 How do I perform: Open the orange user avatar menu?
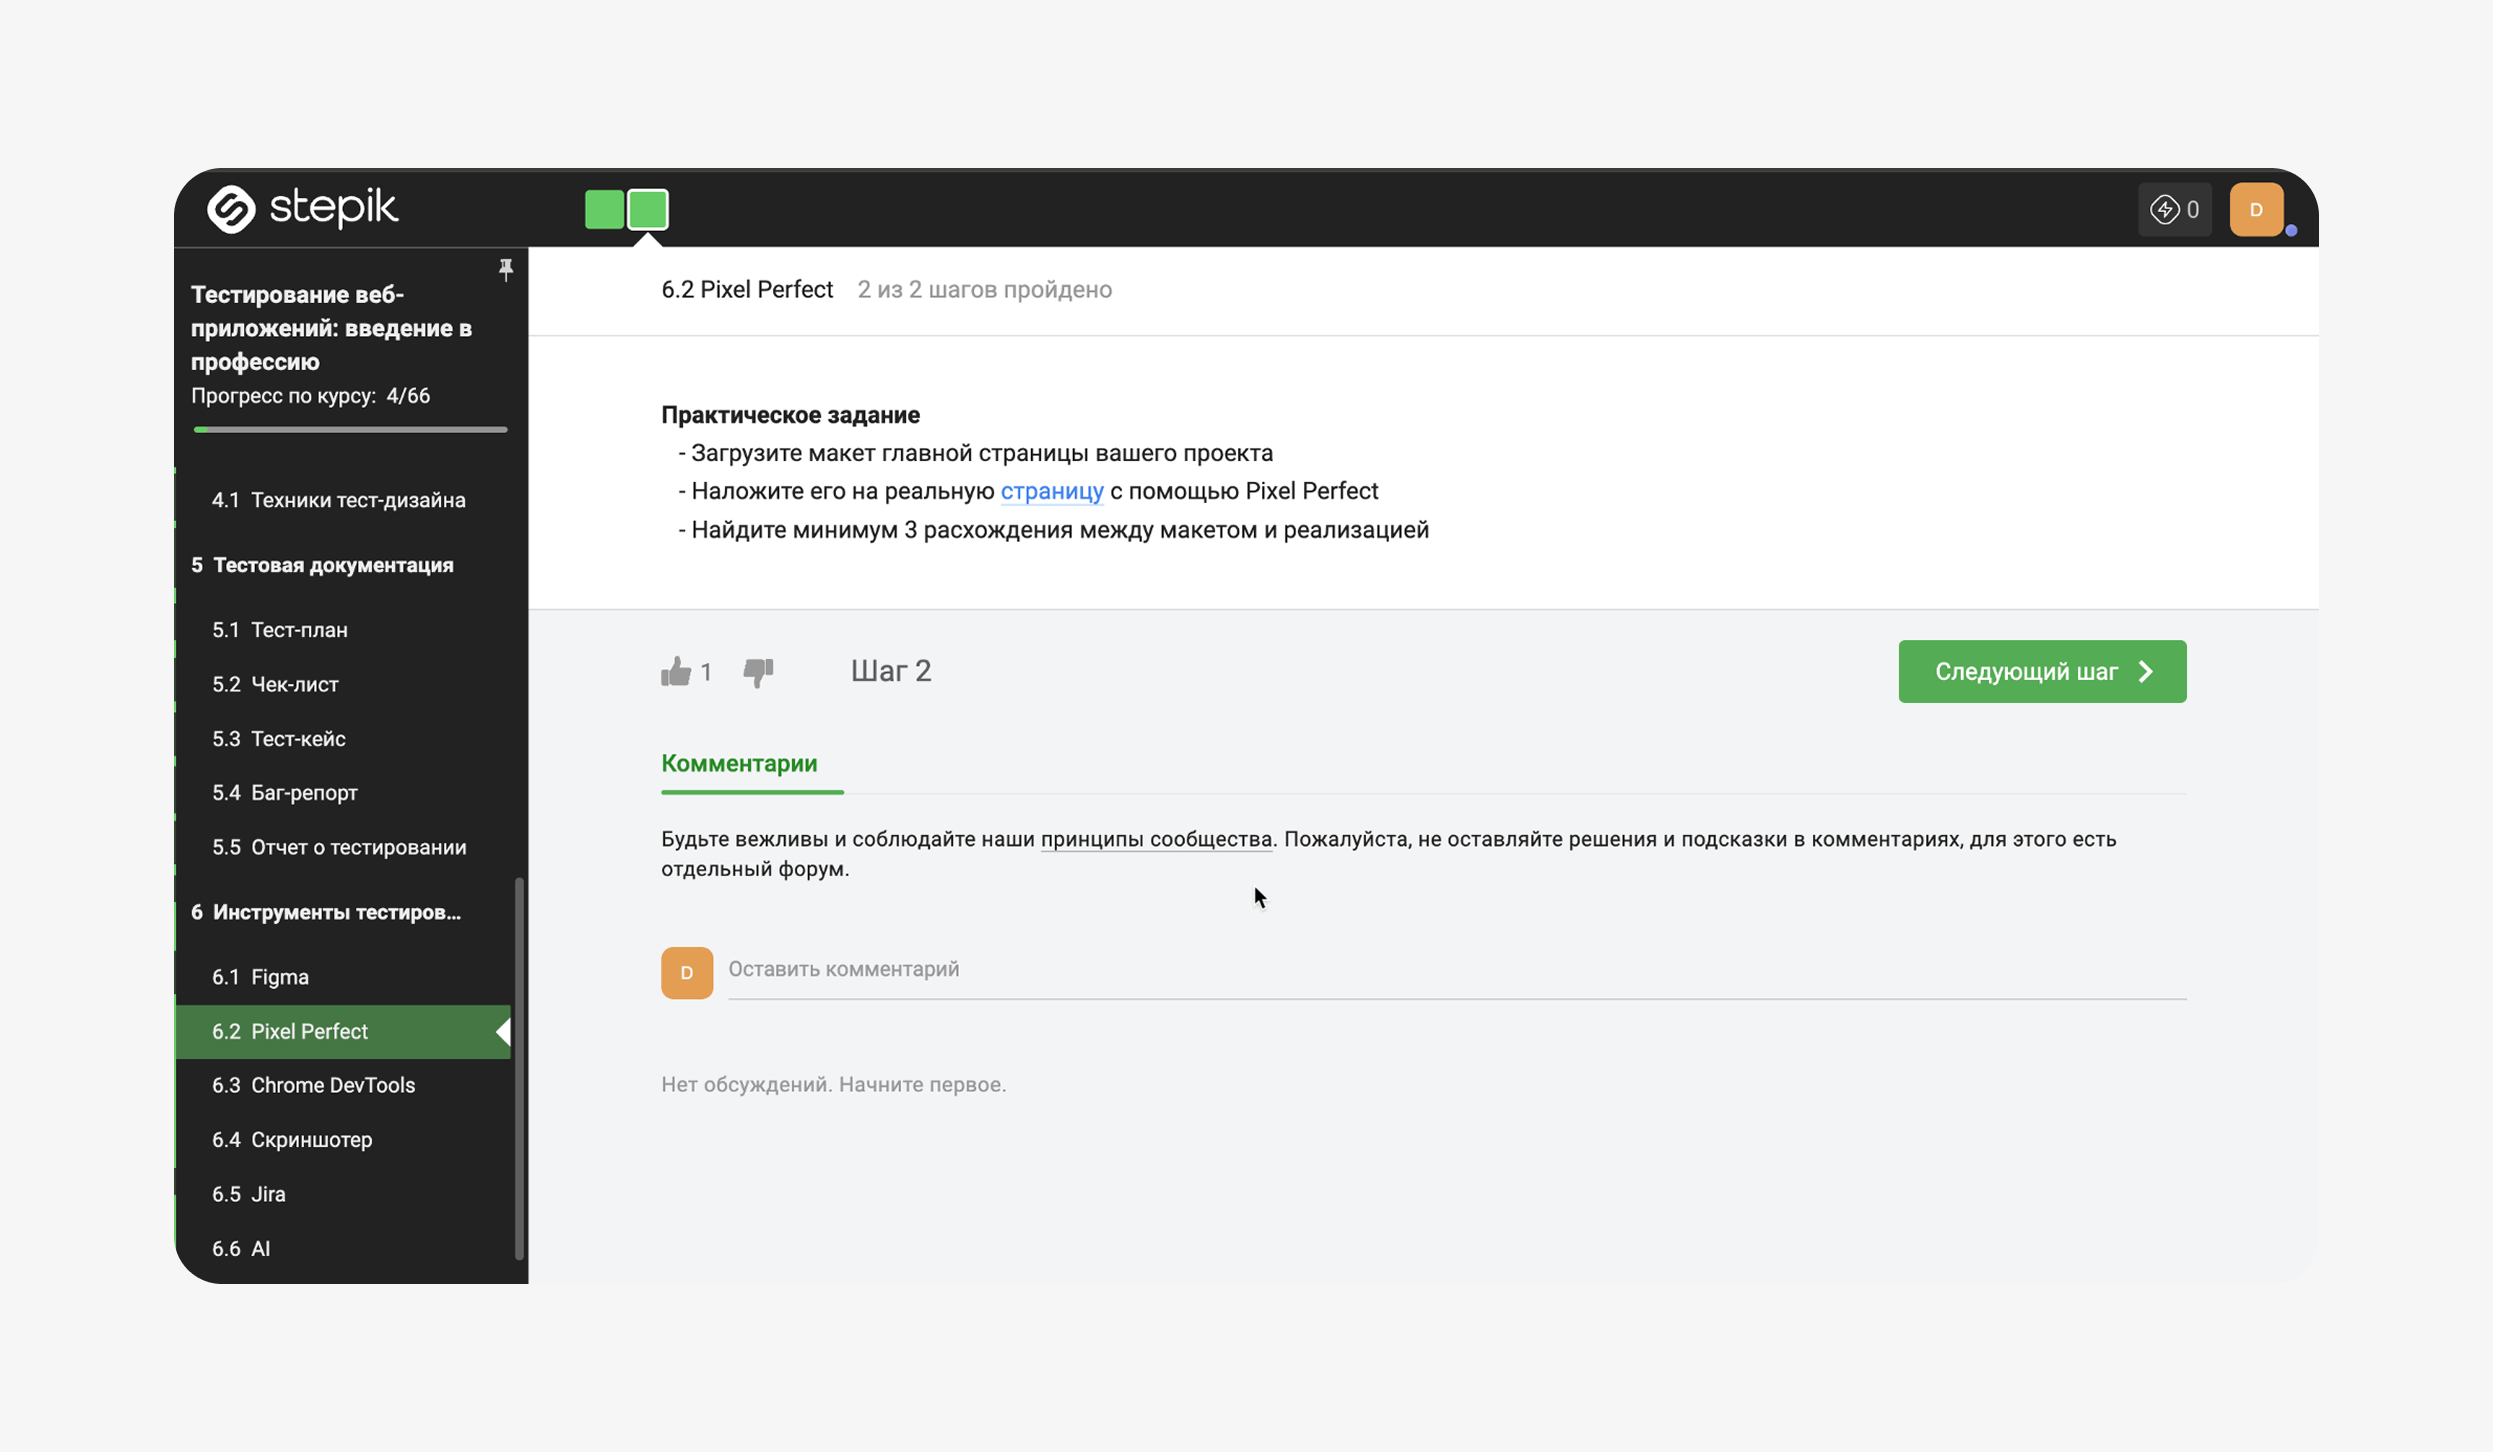tap(2256, 209)
